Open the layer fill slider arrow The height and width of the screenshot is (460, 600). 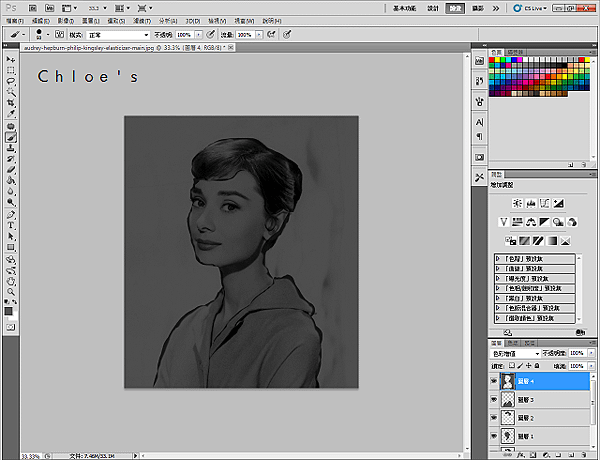click(x=591, y=366)
